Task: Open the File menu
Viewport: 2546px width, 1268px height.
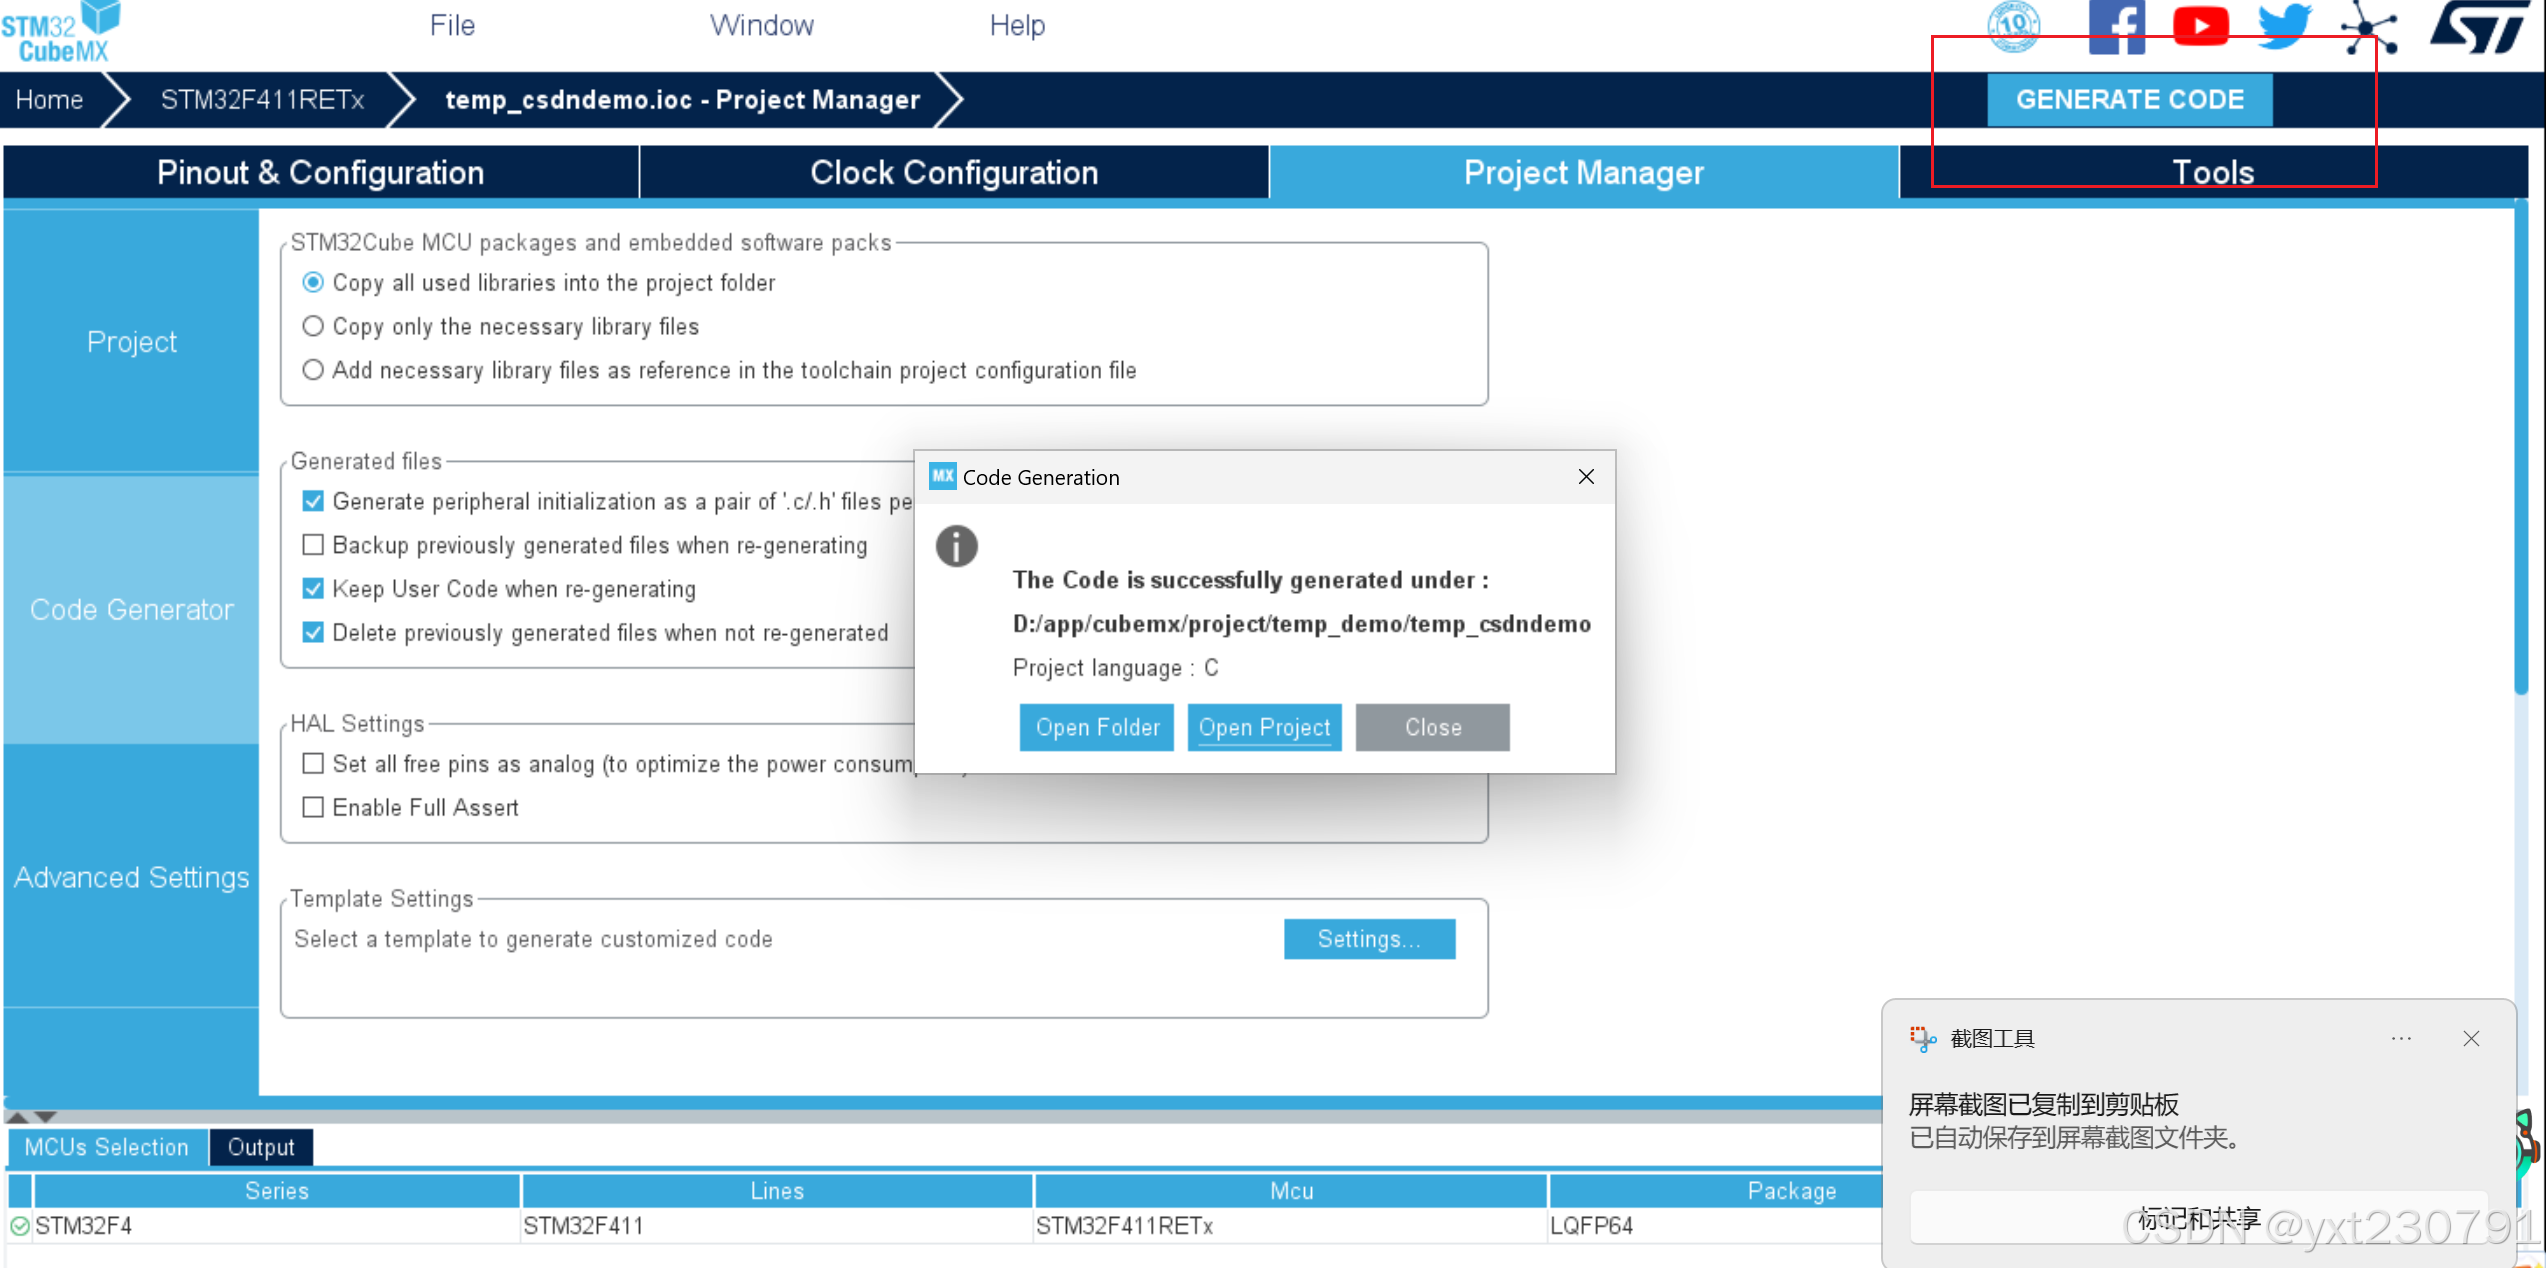Action: click(452, 25)
